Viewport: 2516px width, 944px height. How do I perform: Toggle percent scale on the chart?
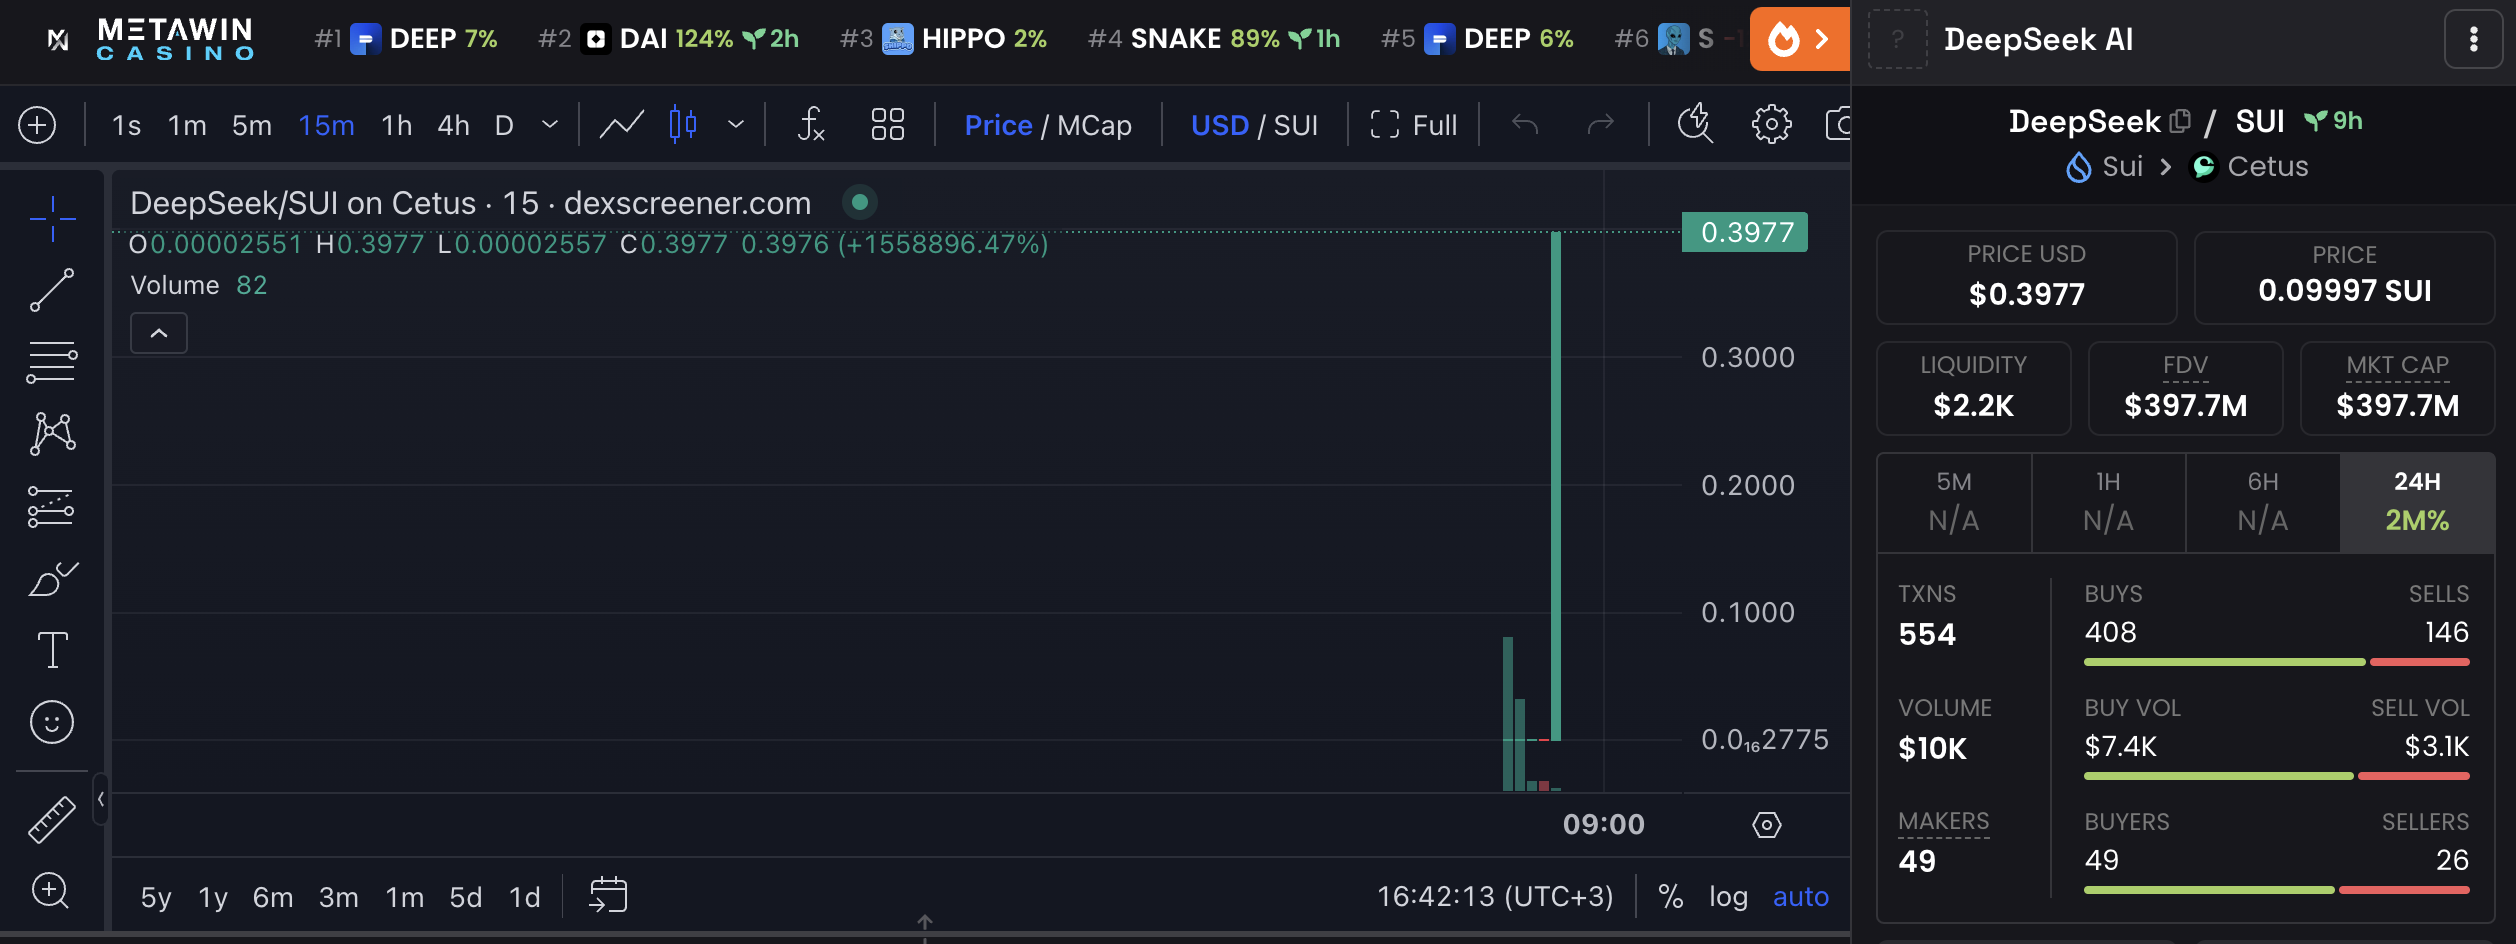point(1670,897)
